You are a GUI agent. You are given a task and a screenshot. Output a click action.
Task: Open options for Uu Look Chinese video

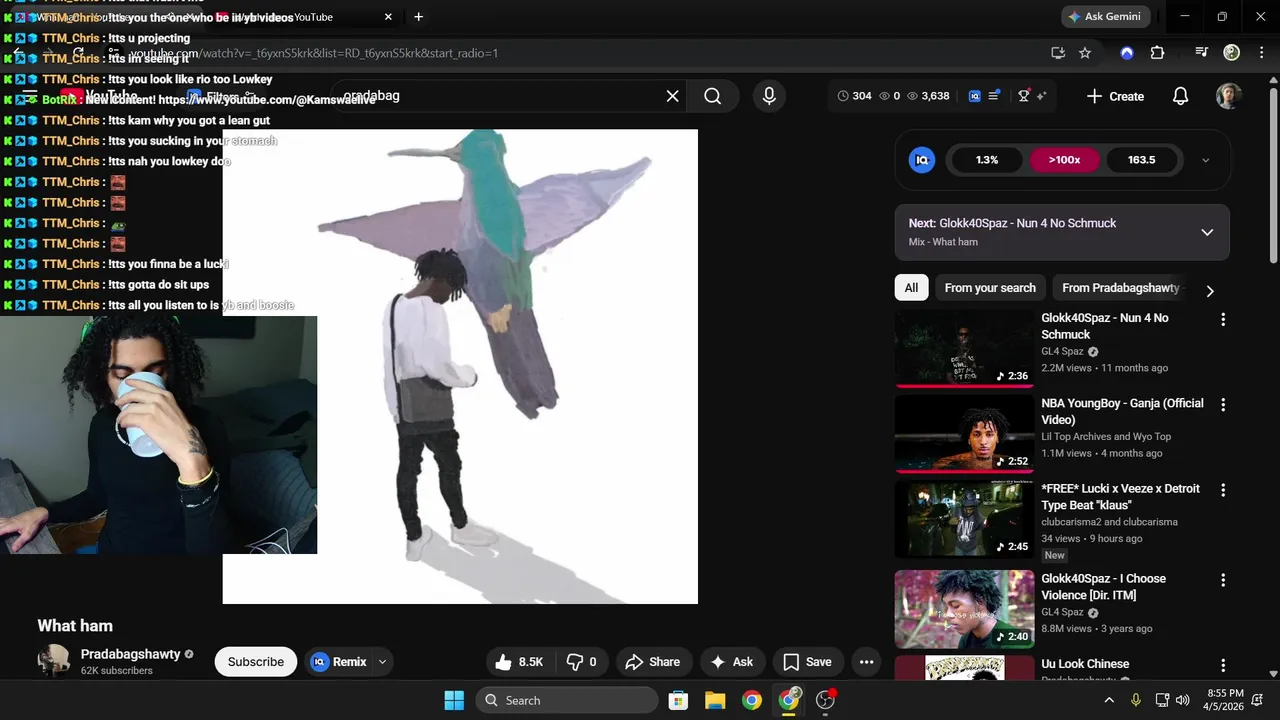(x=1222, y=665)
